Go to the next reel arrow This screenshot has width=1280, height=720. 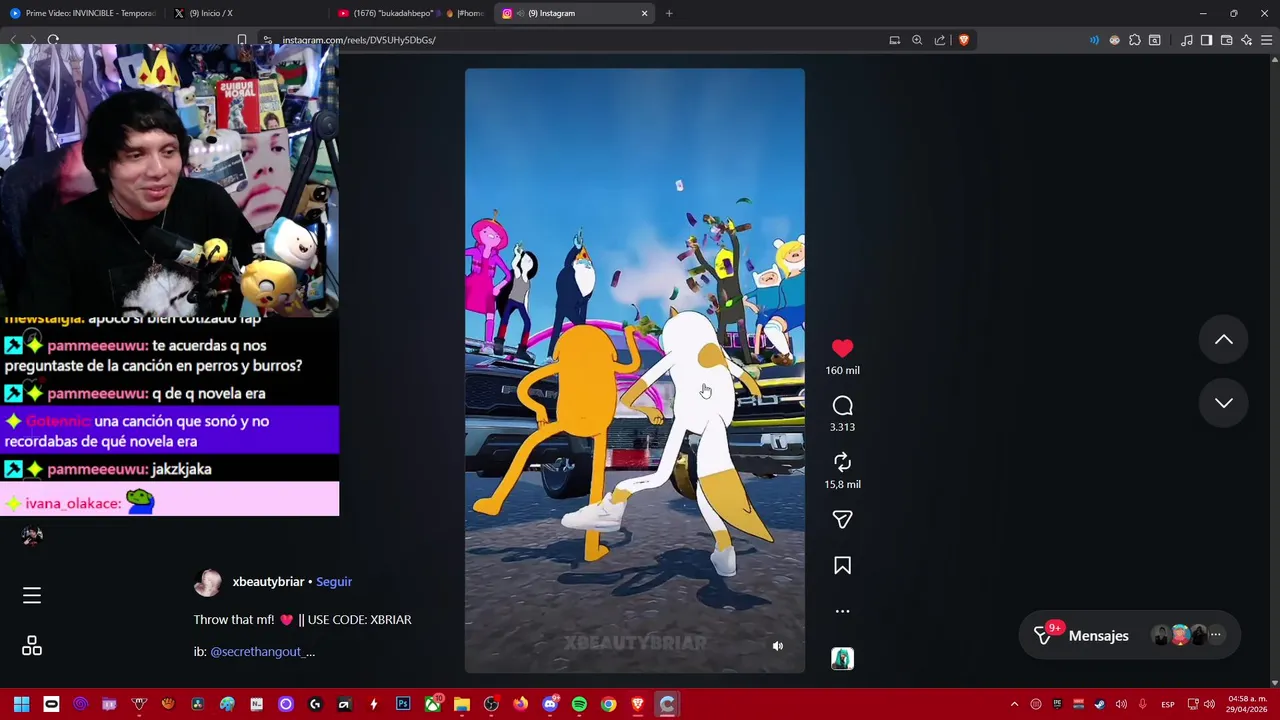pos(1223,402)
